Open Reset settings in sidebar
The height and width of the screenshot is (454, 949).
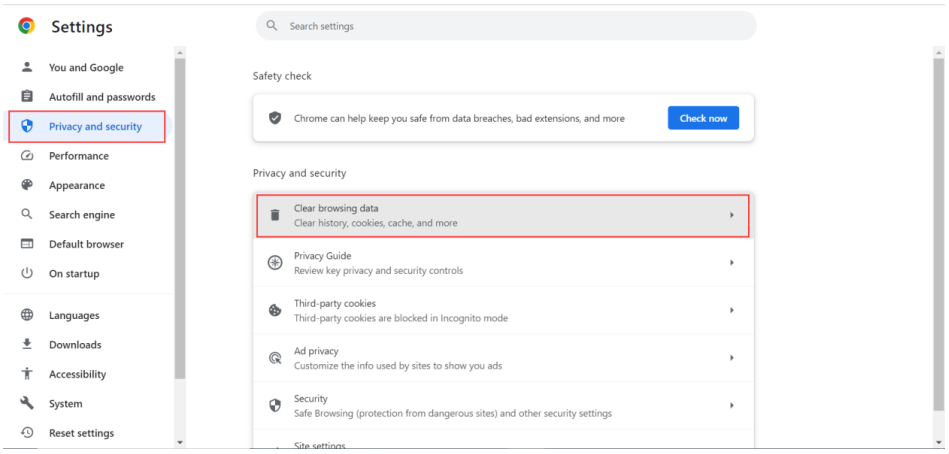point(81,433)
